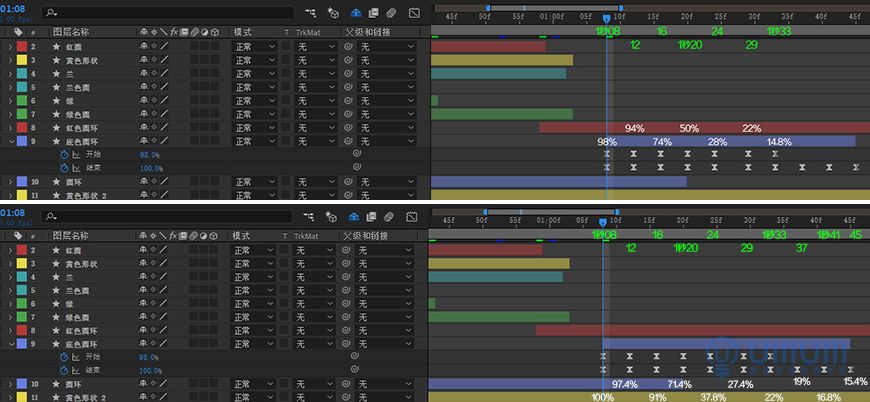Open parent dropdown for 绿色圆 in lower panel
Image resolution: width=870 pixels, height=402 pixels.
click(386, 316)
